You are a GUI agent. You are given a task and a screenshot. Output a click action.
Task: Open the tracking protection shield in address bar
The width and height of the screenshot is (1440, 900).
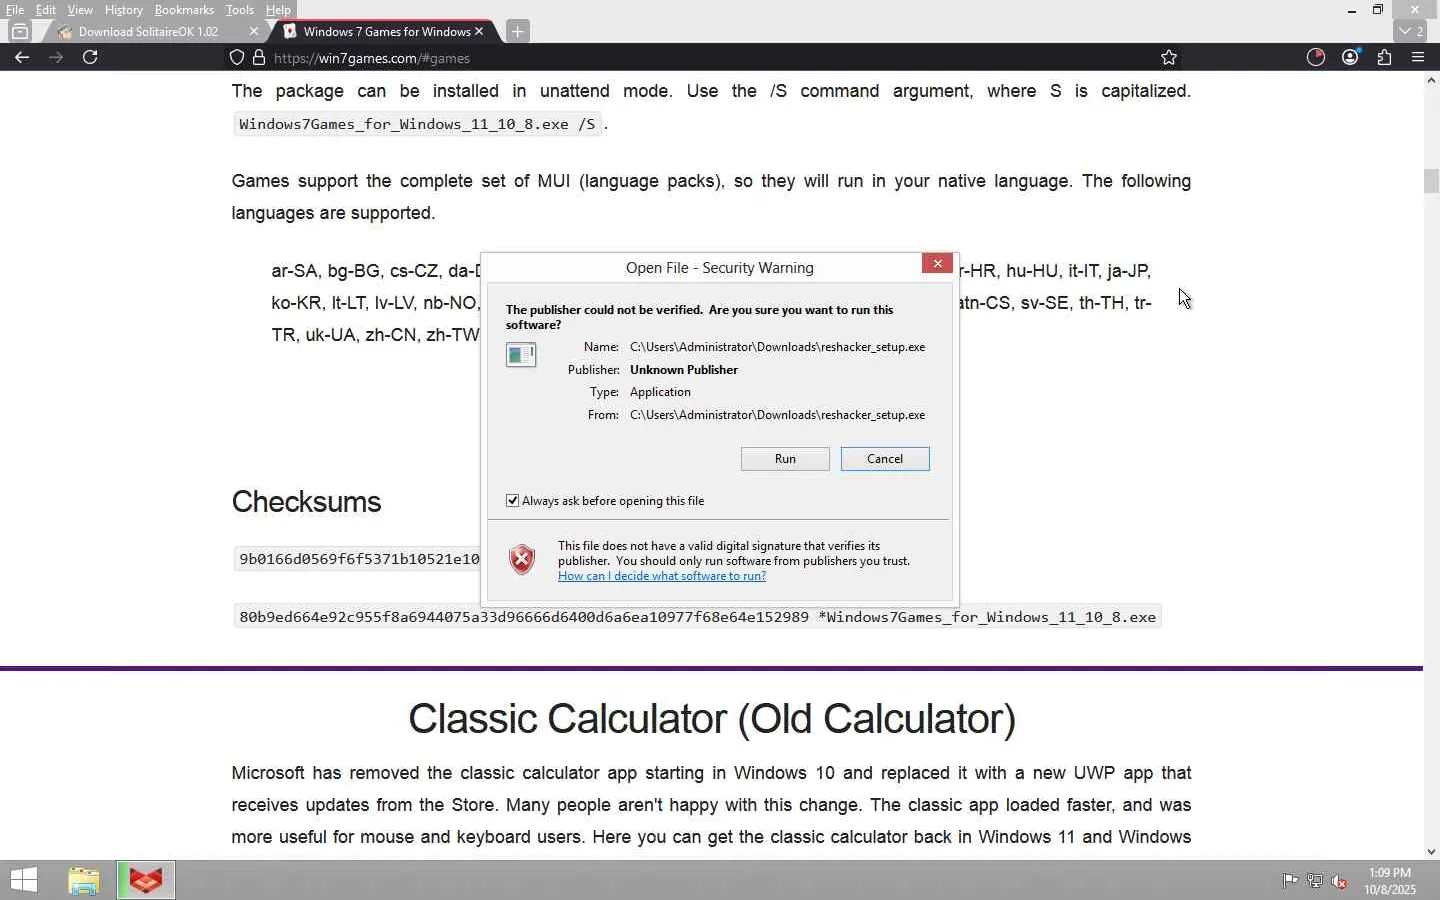(x=237, y=58)
